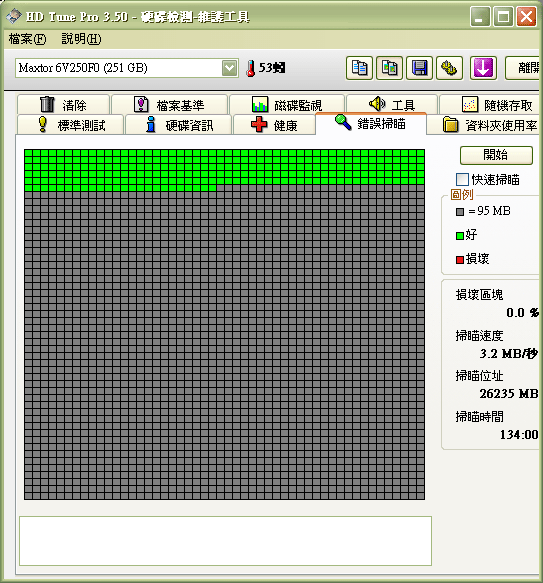Maximize the HD Tune Pro window
Viewport: 543px width, 583px height.
click(x=503, y=17)
